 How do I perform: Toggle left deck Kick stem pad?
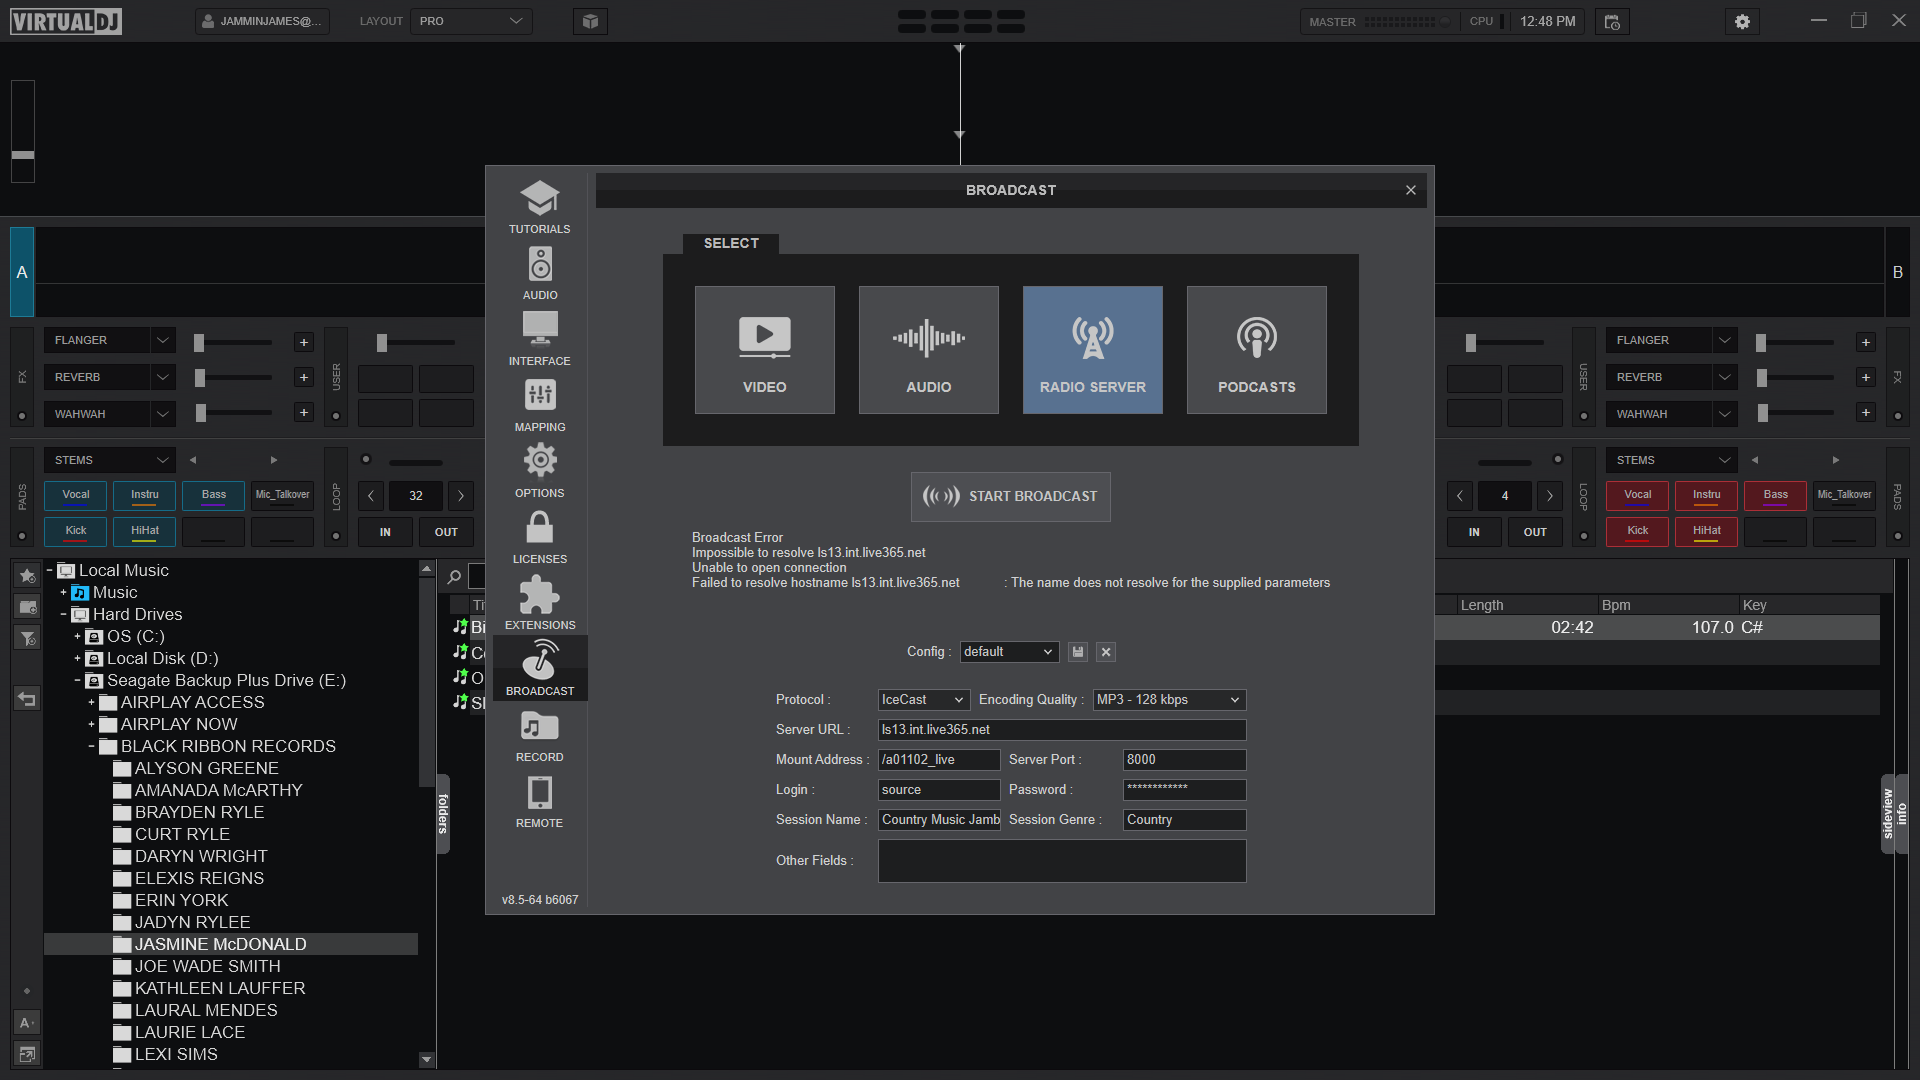(76, 531)
